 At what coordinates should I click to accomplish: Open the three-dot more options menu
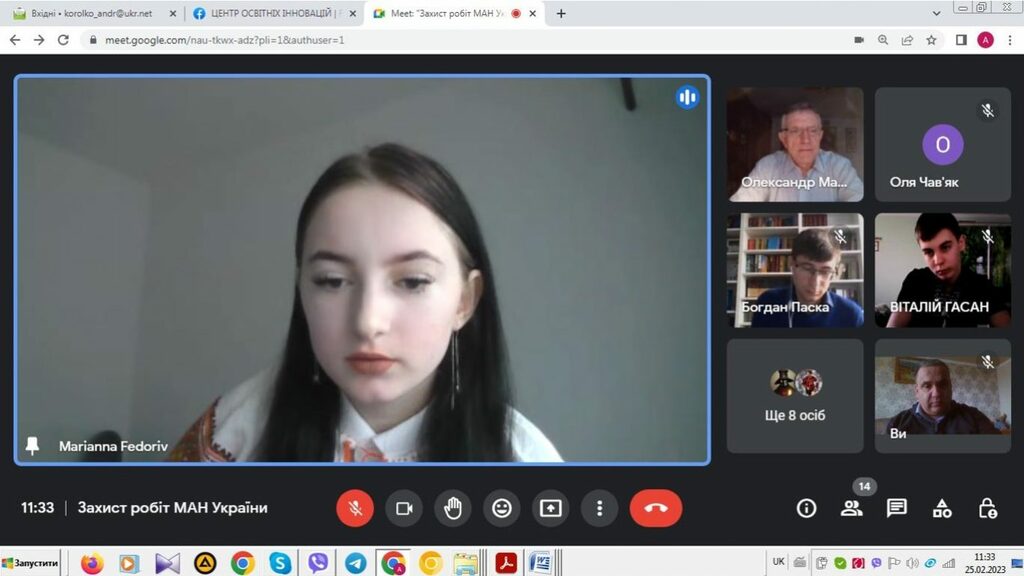[599, 508]
